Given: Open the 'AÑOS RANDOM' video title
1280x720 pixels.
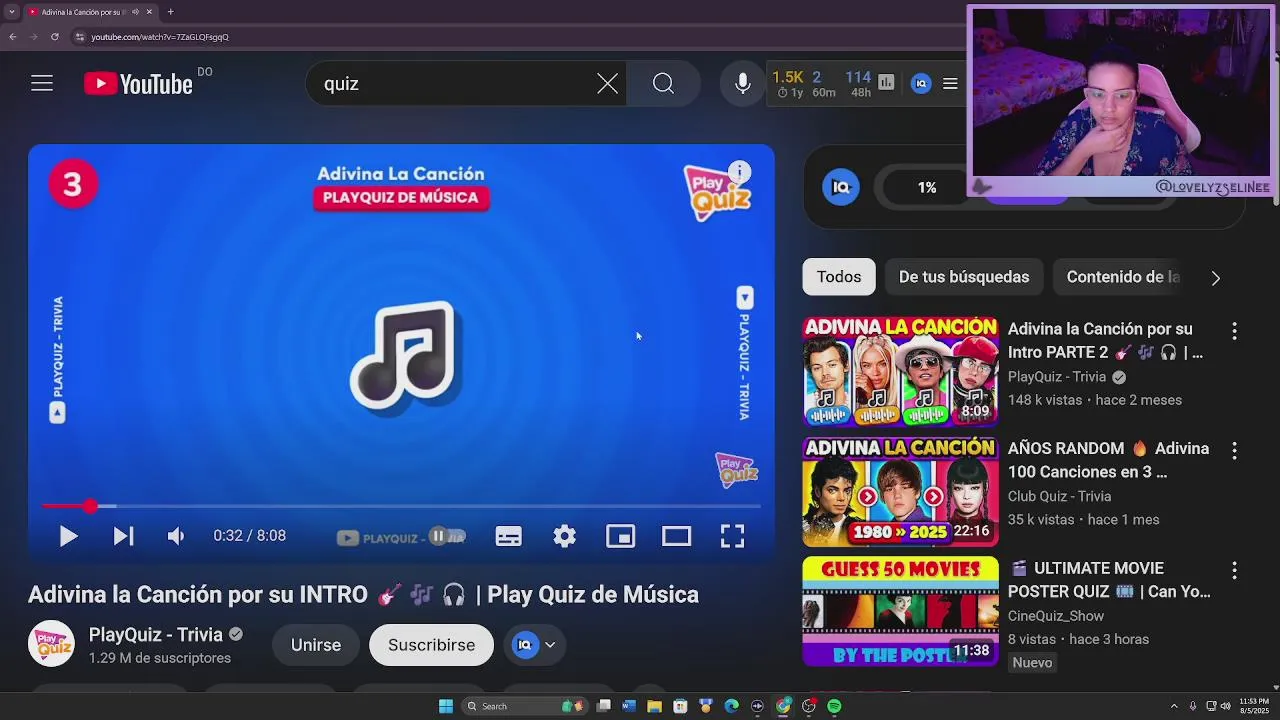Looking at the screenshot, I should click(x=1108, y=460).
